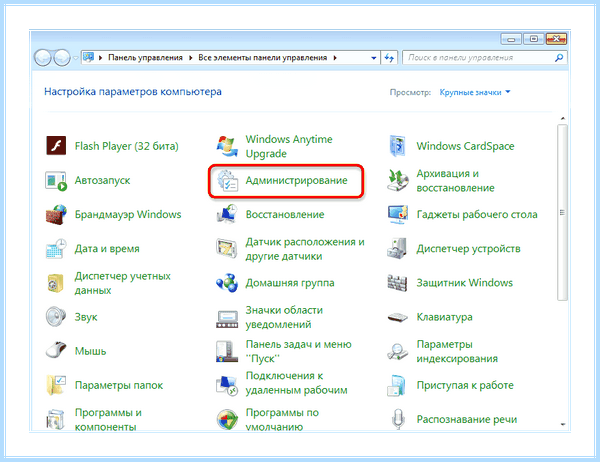This screenshot has width=600, height=462.
Task: Open the Диспетчер учетных данных safe icon
Action: [56, 283]
